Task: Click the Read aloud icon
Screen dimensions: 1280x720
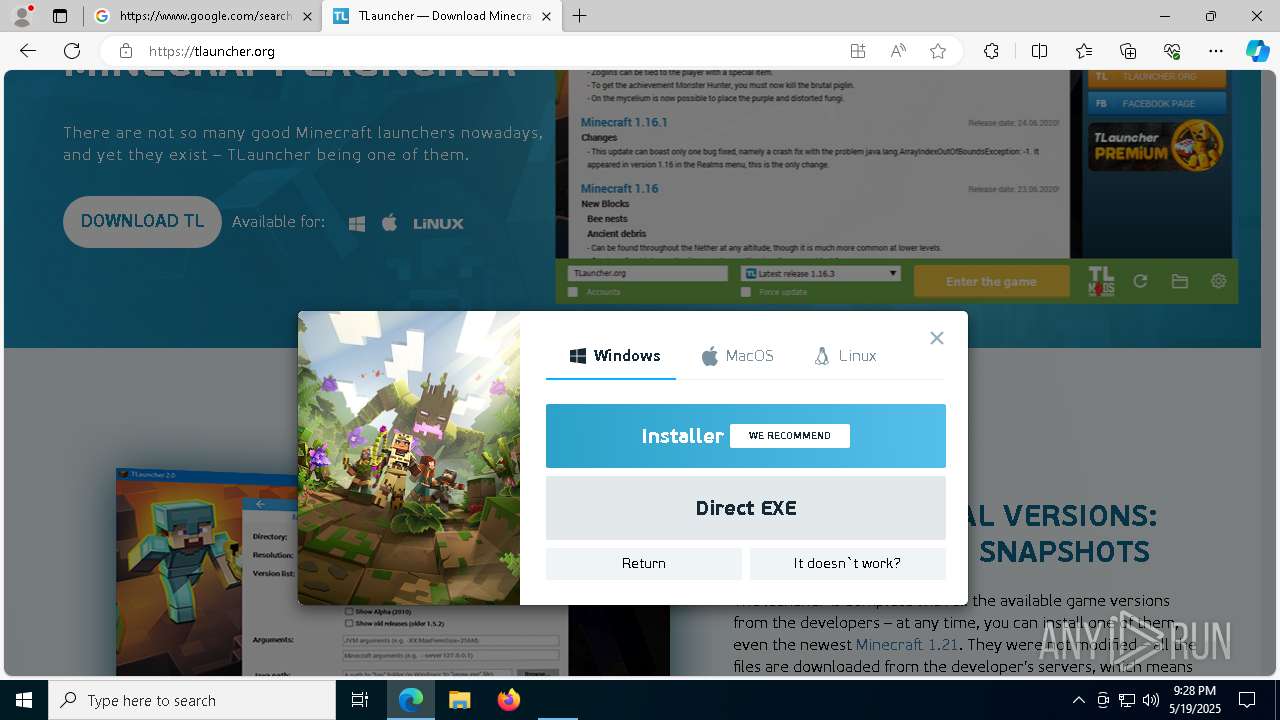Action: (x=898, y=51)
